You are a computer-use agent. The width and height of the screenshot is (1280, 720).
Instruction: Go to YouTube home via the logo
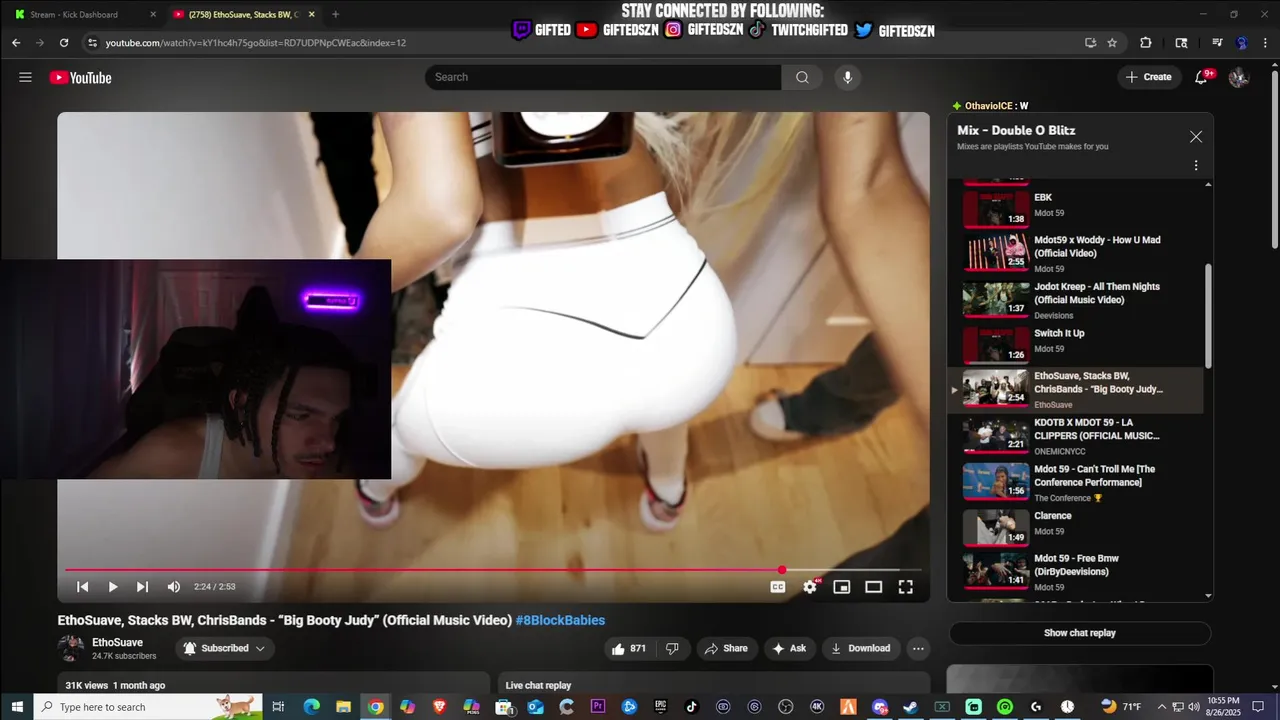point(80,77)
